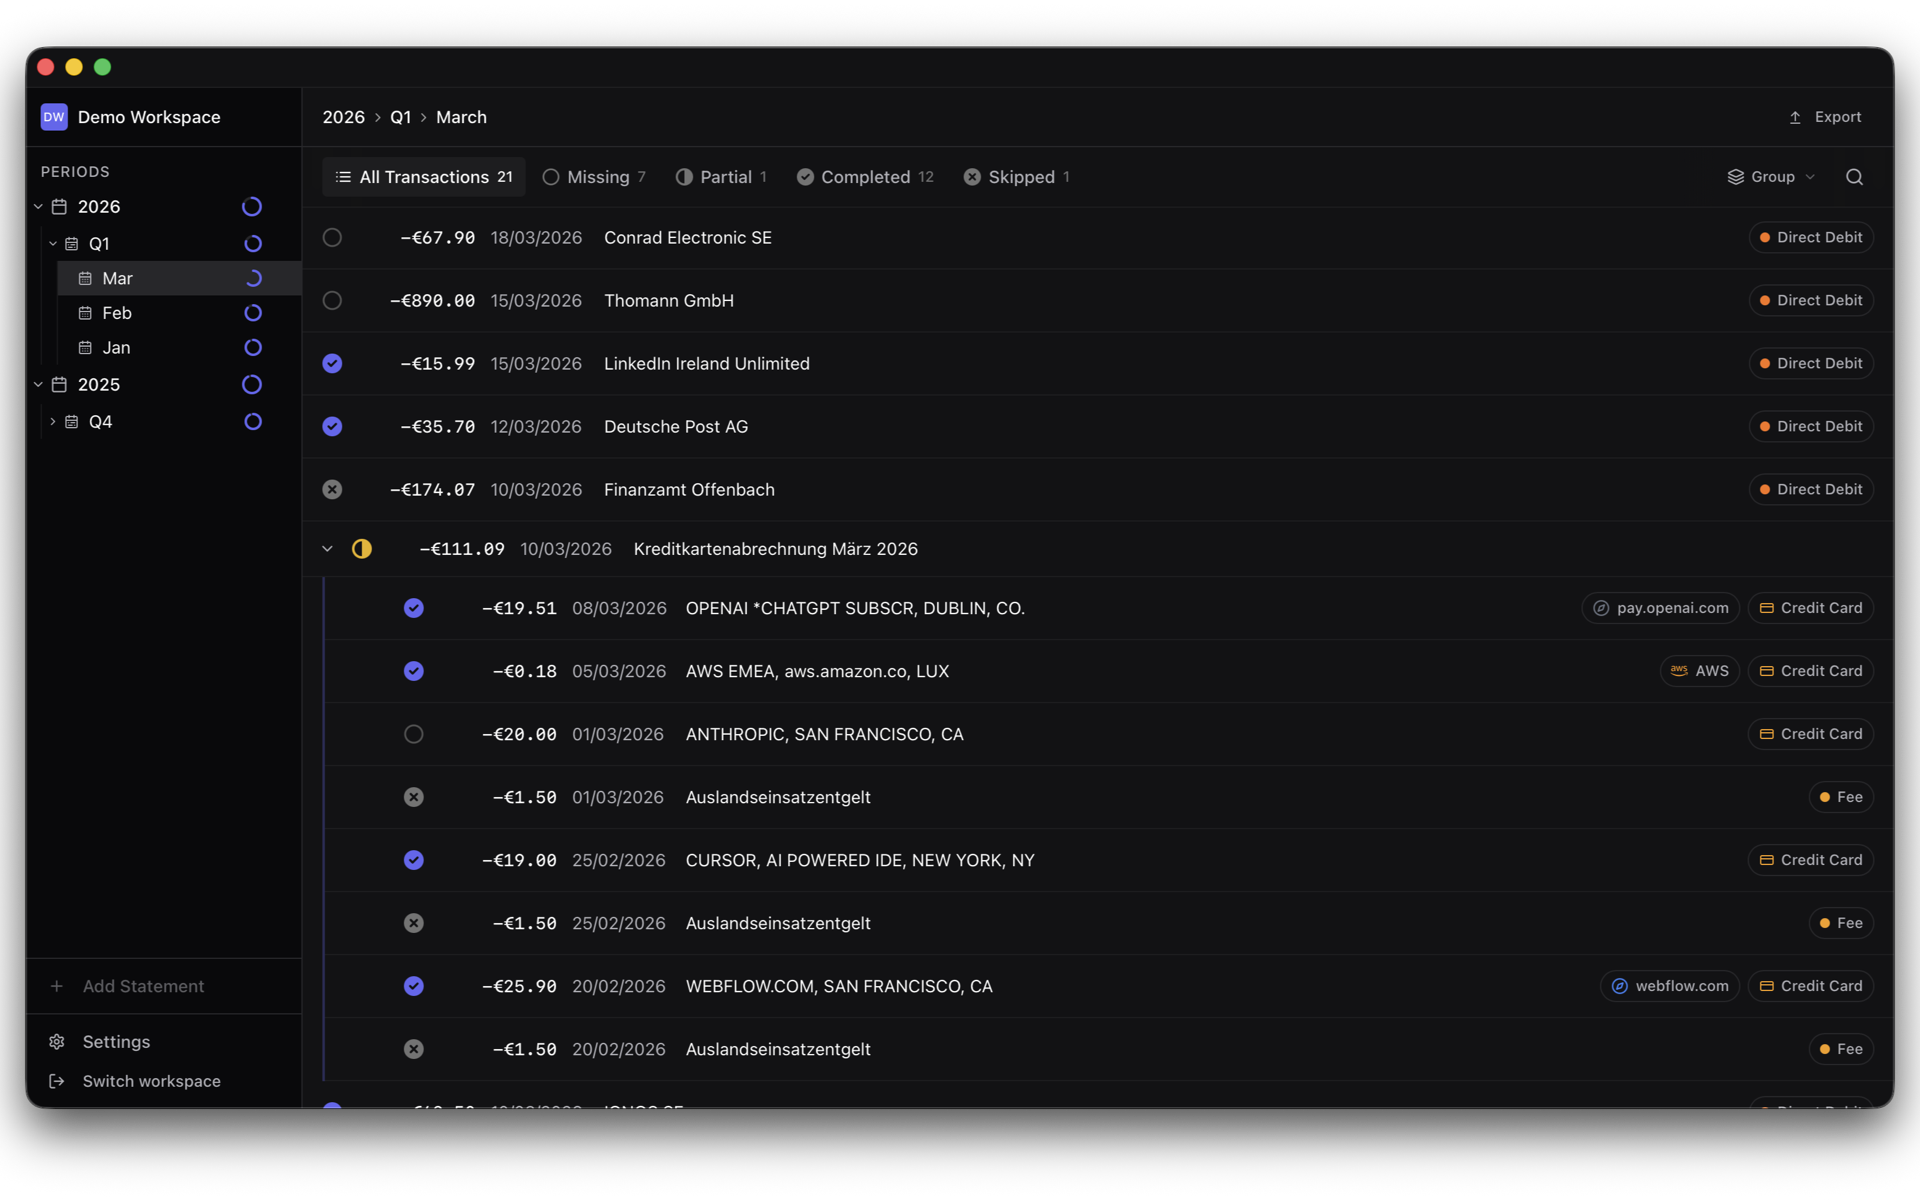Collapse the 2026 period tree

(38, 207)
